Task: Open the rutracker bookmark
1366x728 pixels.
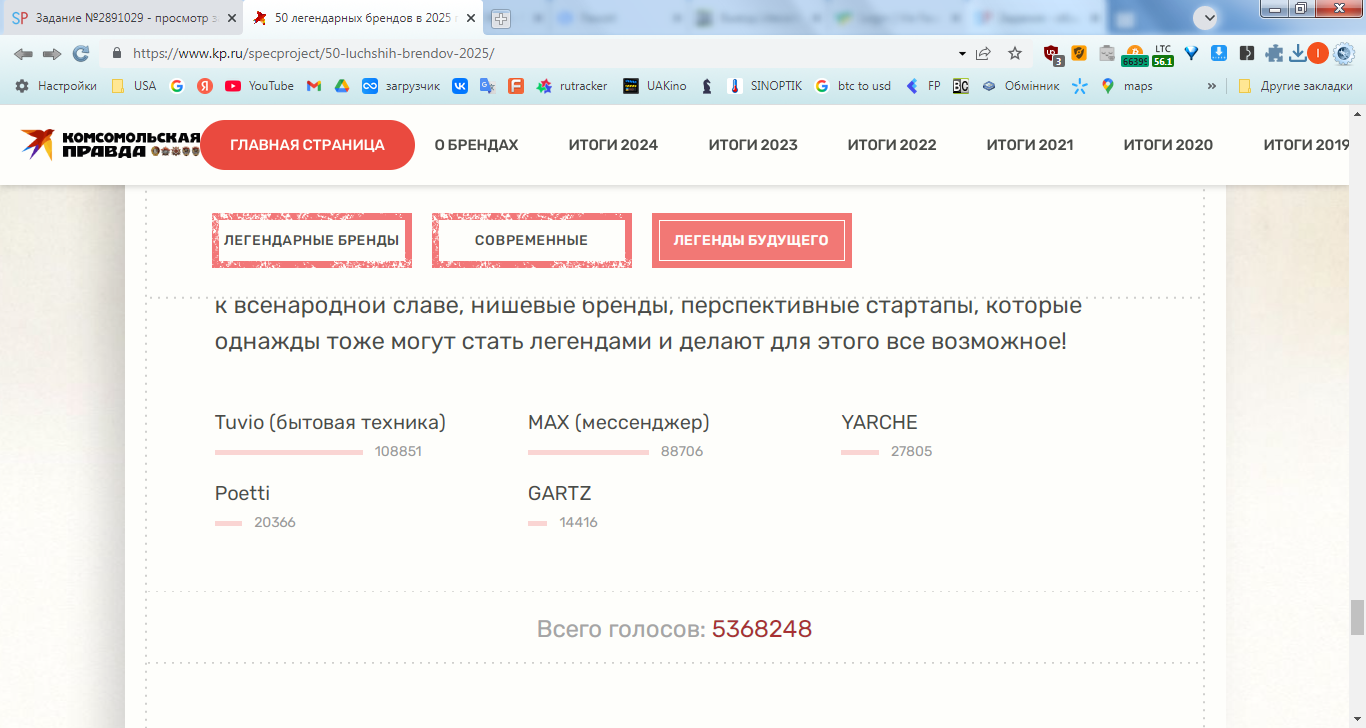Action: pos(572,86)
